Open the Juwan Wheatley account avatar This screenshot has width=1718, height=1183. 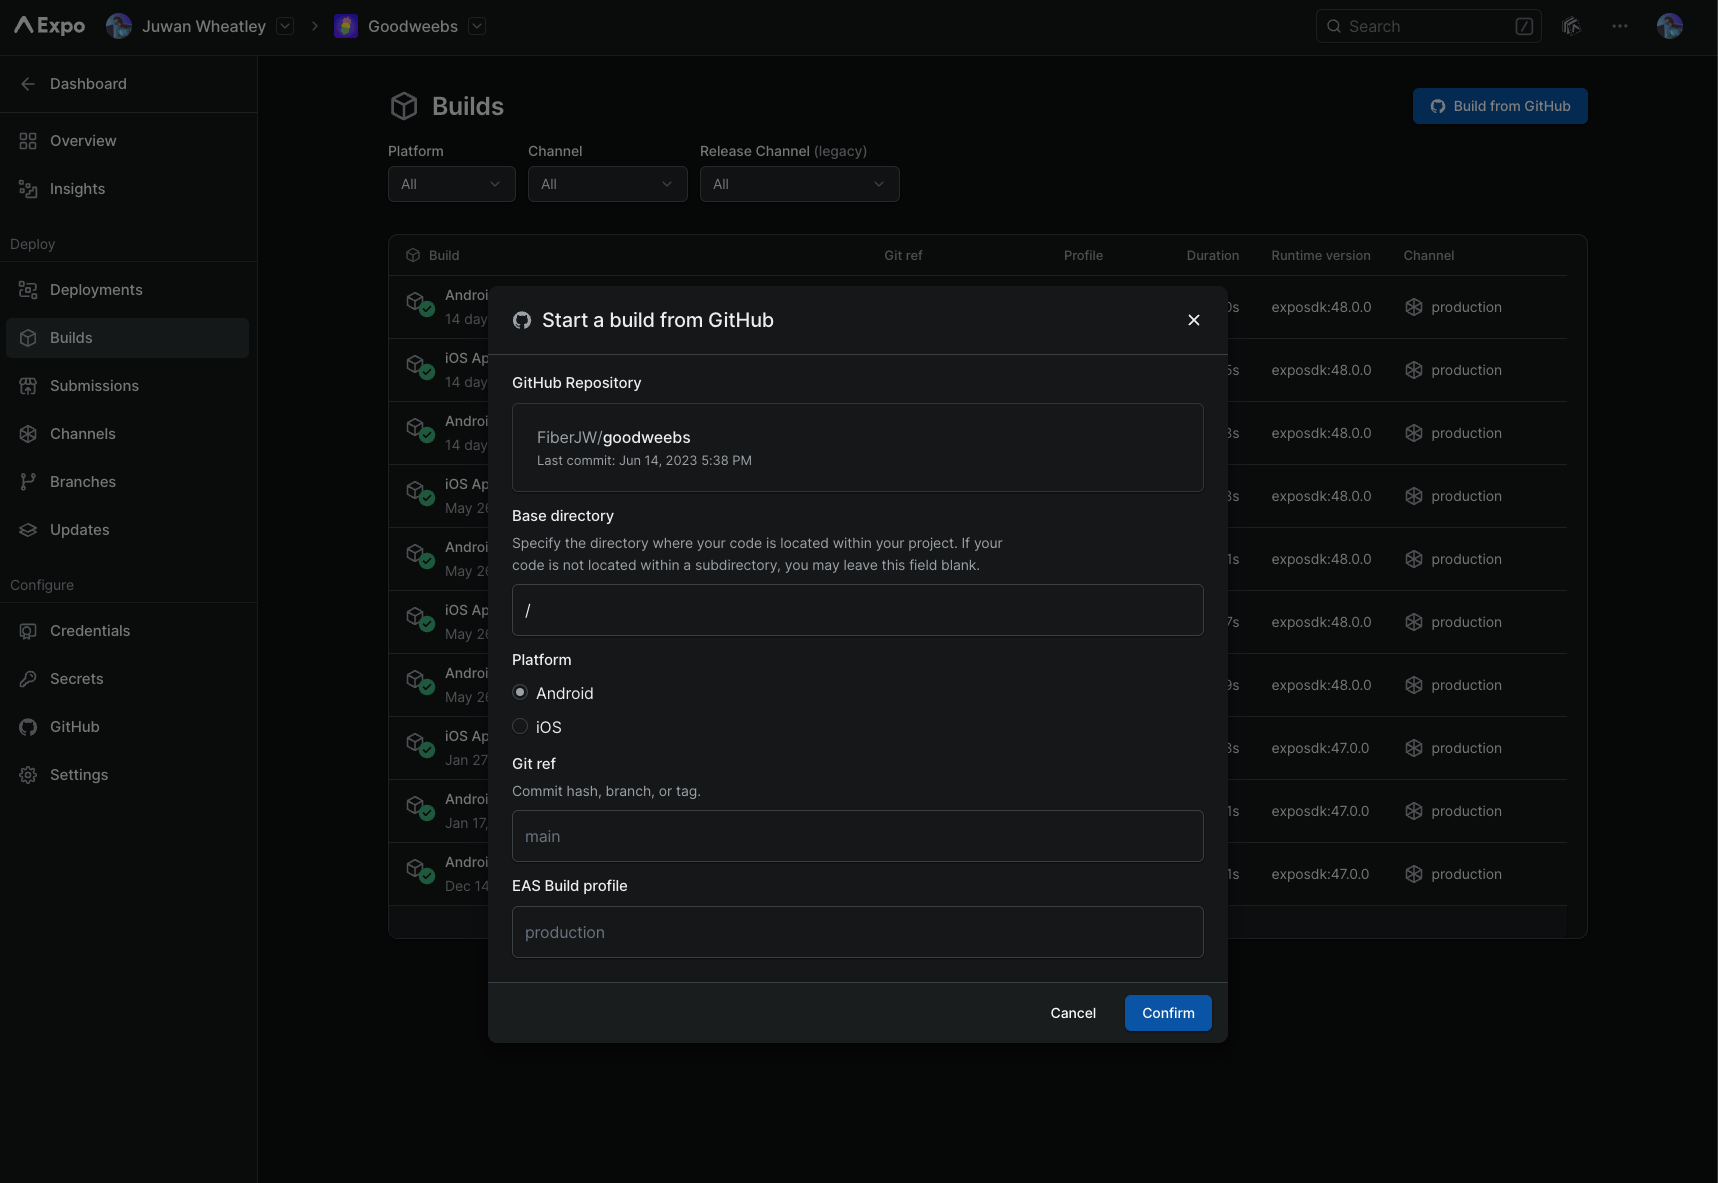pos(119,26)
